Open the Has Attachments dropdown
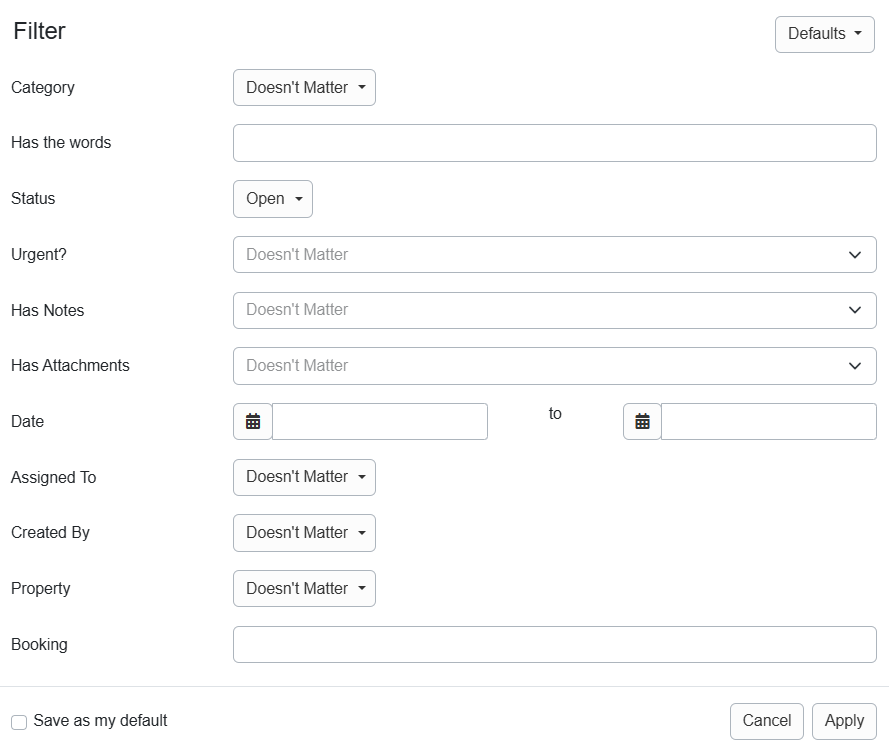 tap(554, 365)
